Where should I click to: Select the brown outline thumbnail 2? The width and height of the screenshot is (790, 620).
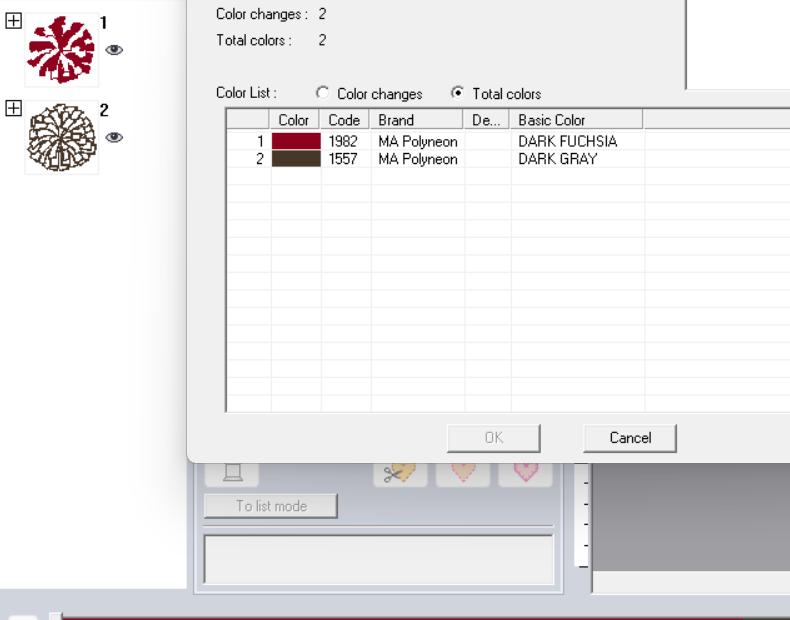tap(61, 137)
